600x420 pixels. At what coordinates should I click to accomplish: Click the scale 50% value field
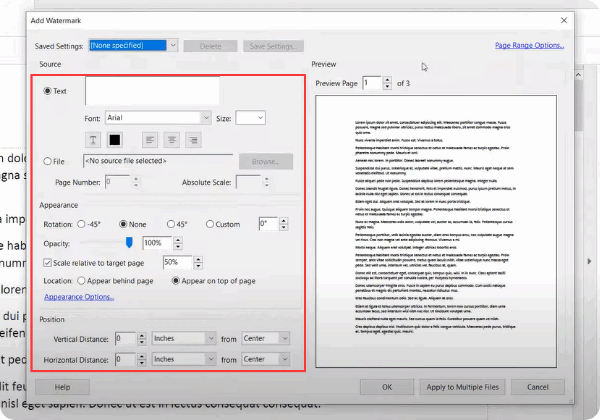point(178,262)
